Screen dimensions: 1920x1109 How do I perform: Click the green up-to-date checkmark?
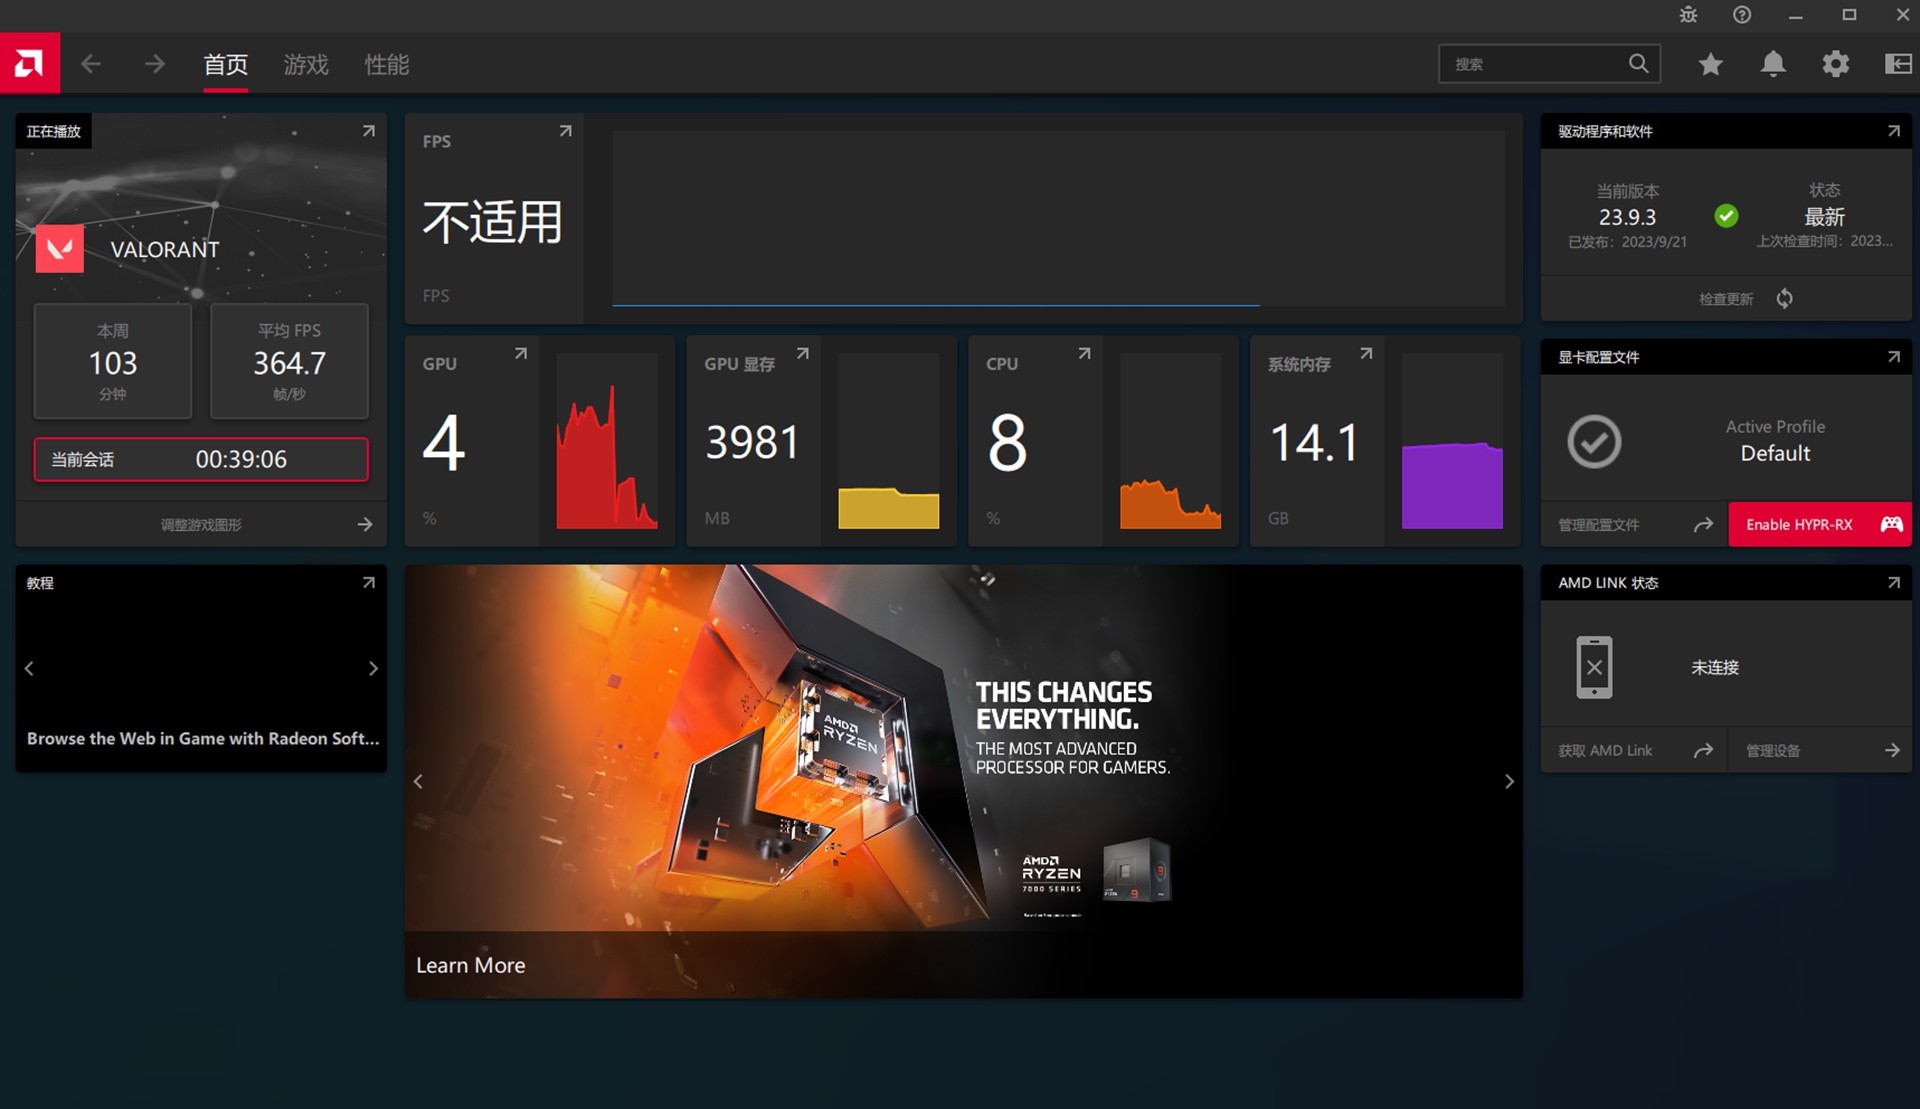pos(1726,216)
